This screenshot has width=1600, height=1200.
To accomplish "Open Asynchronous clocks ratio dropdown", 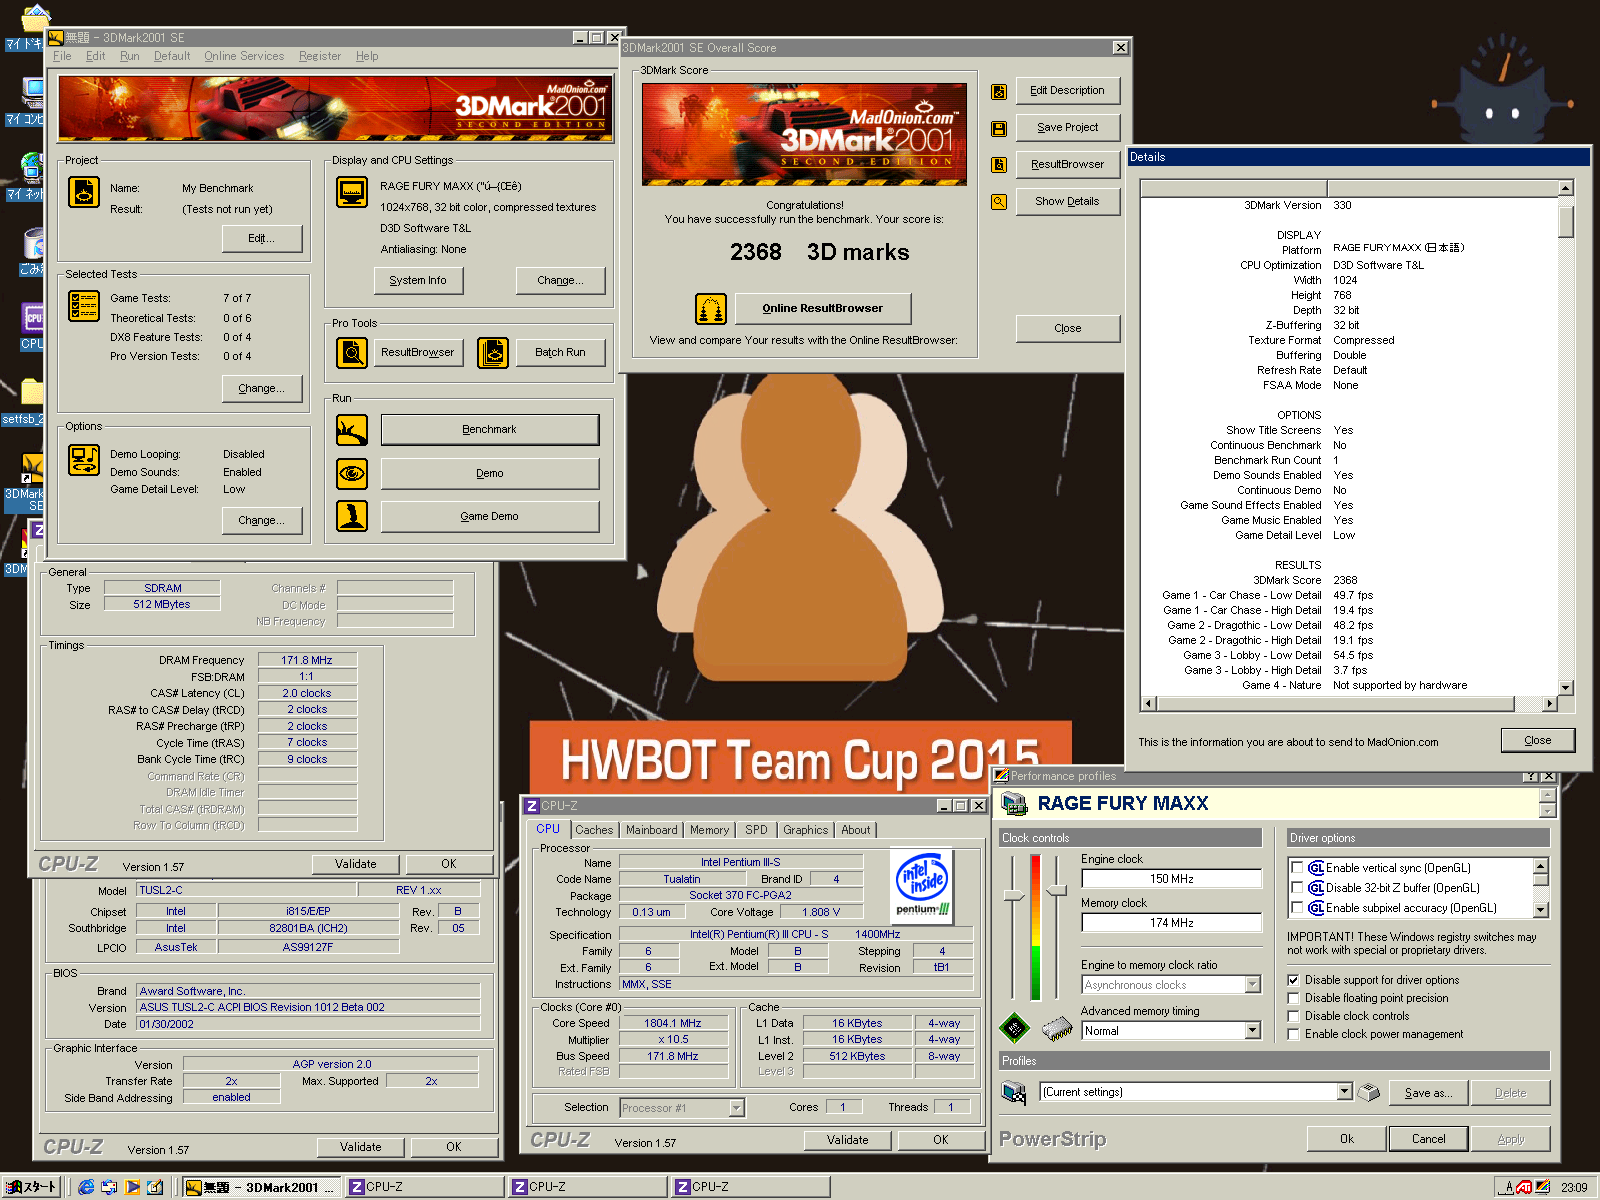I will (1252, 985).
